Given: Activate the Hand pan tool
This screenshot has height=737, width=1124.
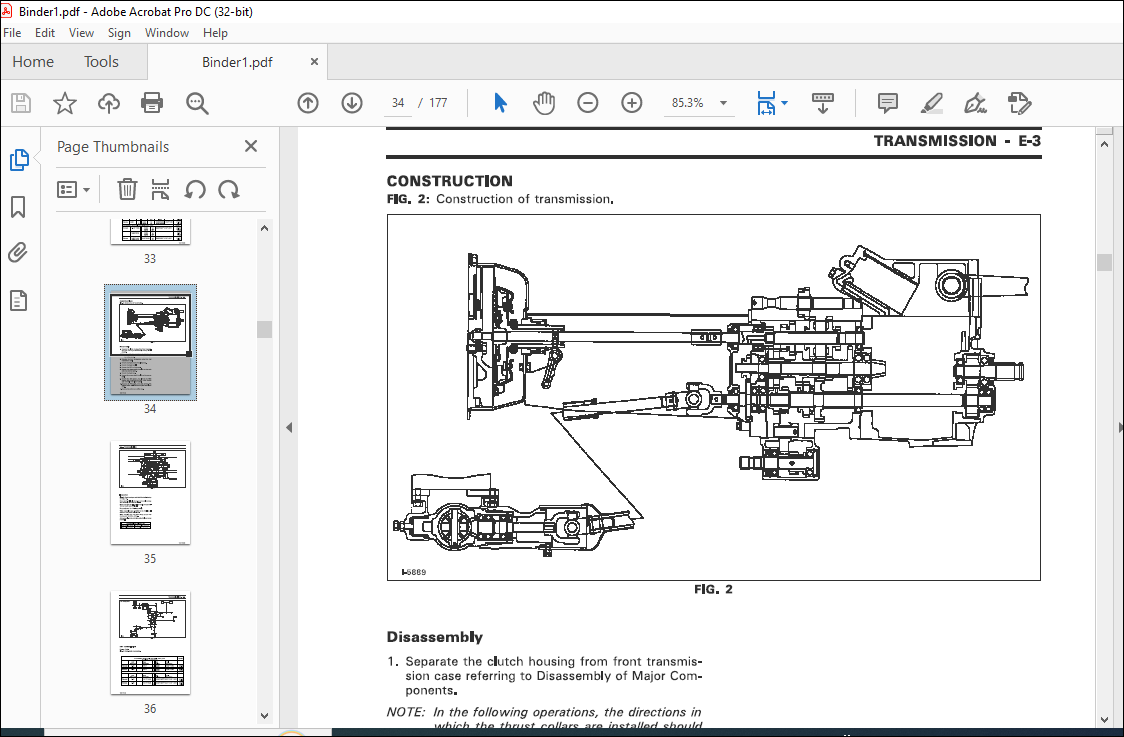Looking at the screenshot, I should pyautogui.click(x=544, y=103).
